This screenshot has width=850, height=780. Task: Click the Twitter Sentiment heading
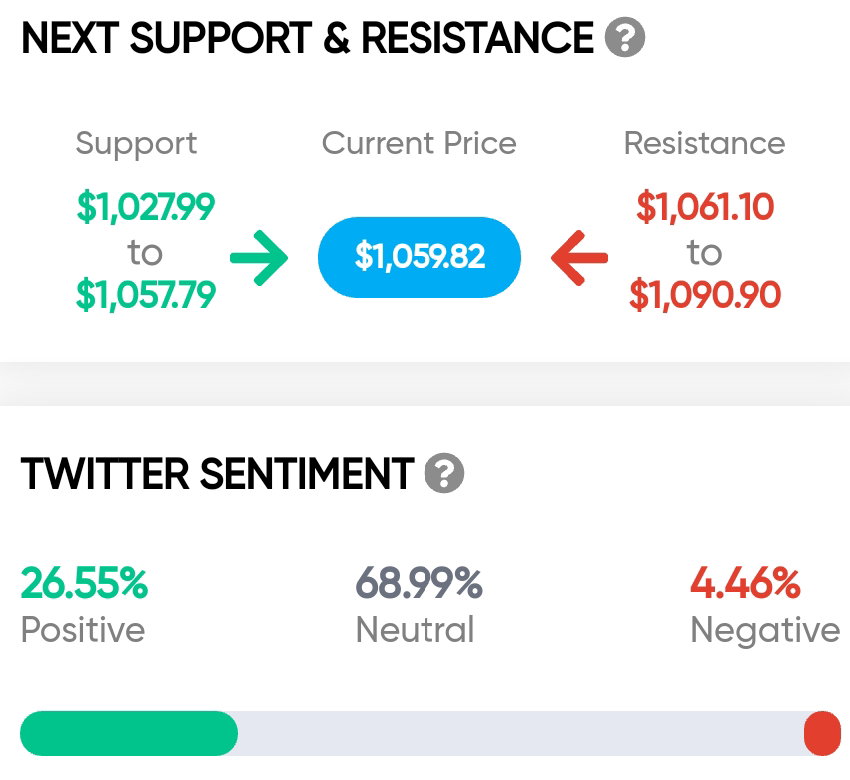point(217,473)
